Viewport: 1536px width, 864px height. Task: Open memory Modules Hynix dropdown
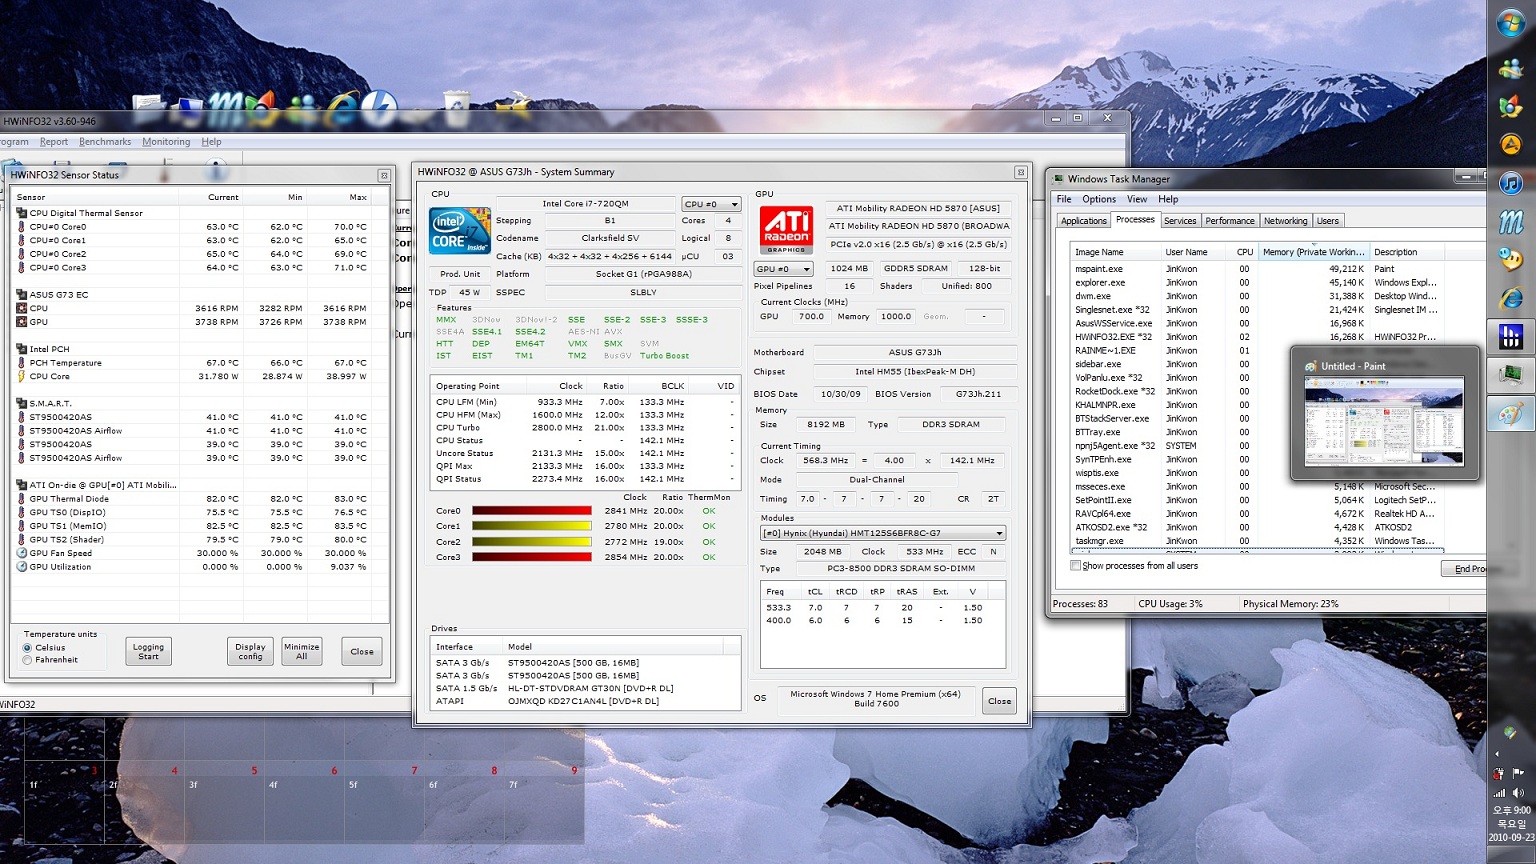pyautogui.click(x=883, y=533)
